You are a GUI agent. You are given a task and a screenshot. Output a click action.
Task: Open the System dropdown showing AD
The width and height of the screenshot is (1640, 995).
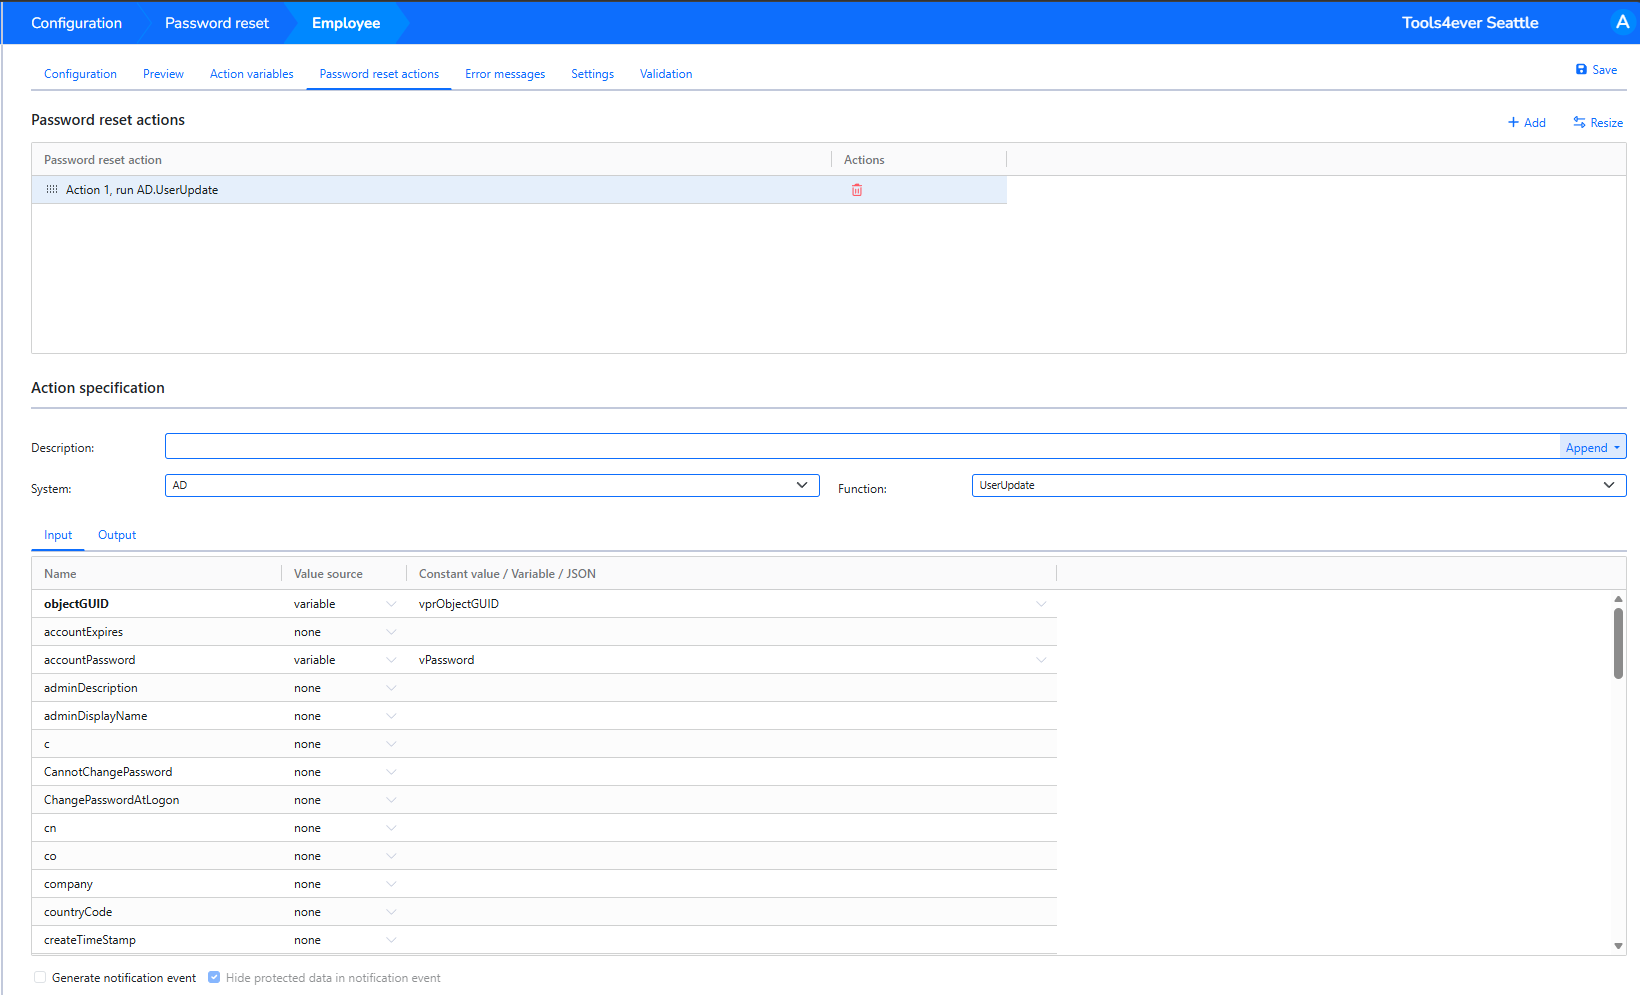492,485
